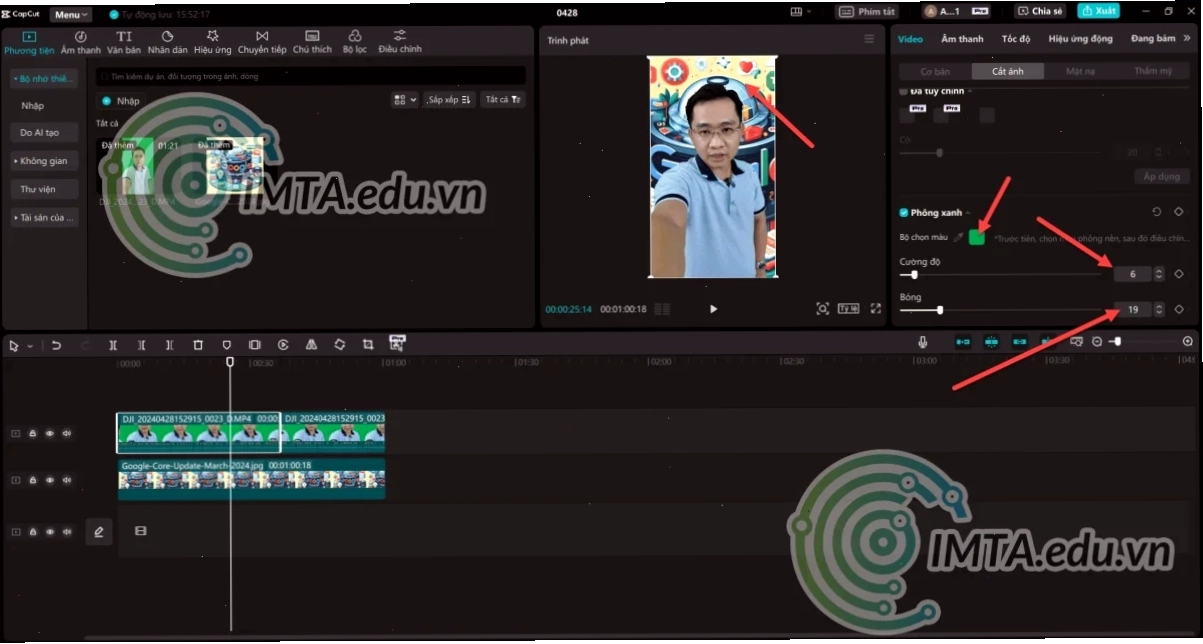The image size is (1203, 644).
Task: Mute the DJI video track
Action: pyautogui.click(x=67, y=434)
